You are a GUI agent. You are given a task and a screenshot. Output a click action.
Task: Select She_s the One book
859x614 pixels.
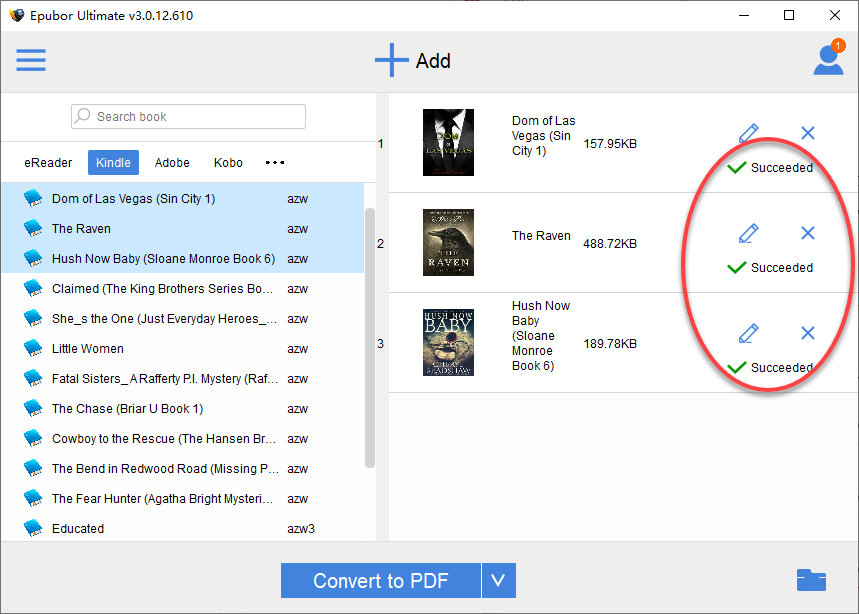click(x=182, y=319)
